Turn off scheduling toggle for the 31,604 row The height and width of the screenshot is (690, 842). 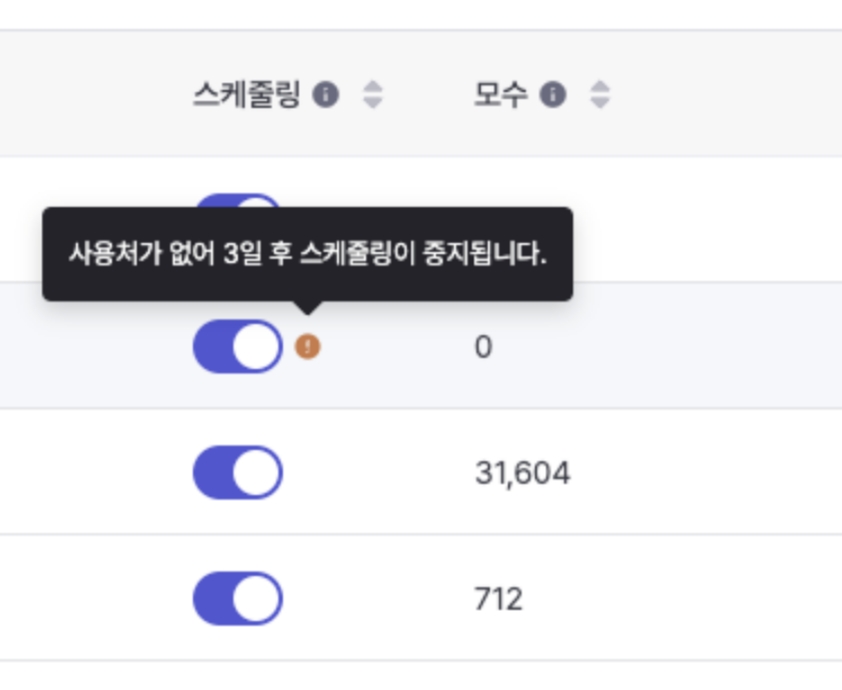(x=237, y=473)
